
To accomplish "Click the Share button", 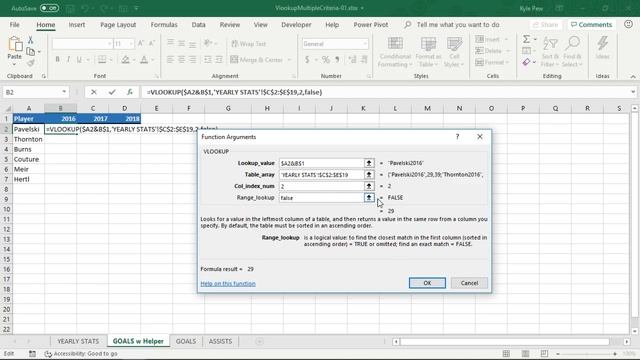I will point(545,24).
